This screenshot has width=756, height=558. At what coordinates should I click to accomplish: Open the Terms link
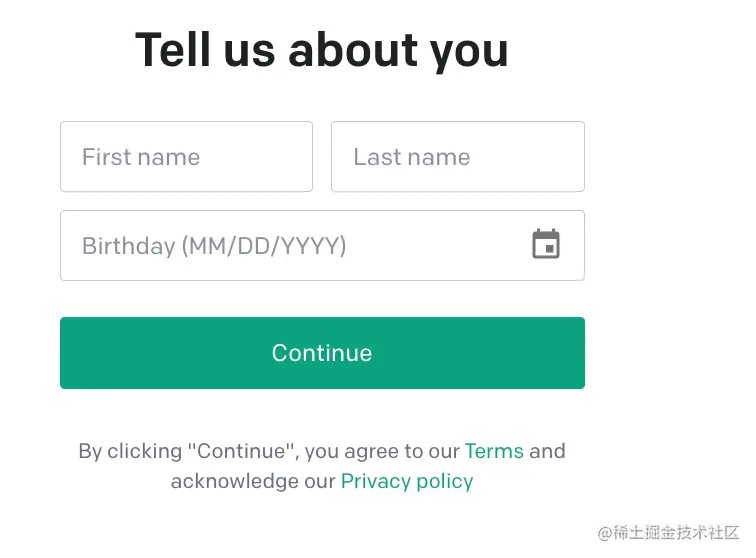[494, 451]
